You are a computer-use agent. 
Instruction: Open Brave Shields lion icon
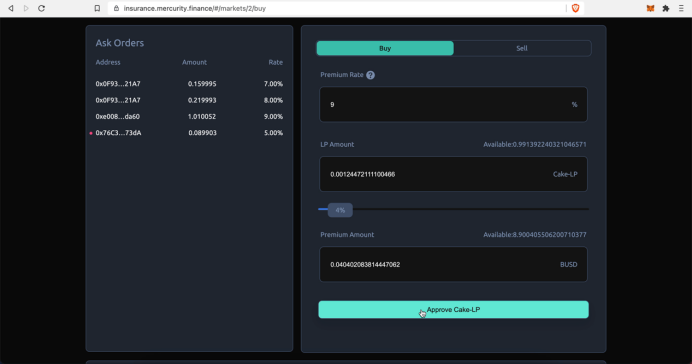point(575,8)
